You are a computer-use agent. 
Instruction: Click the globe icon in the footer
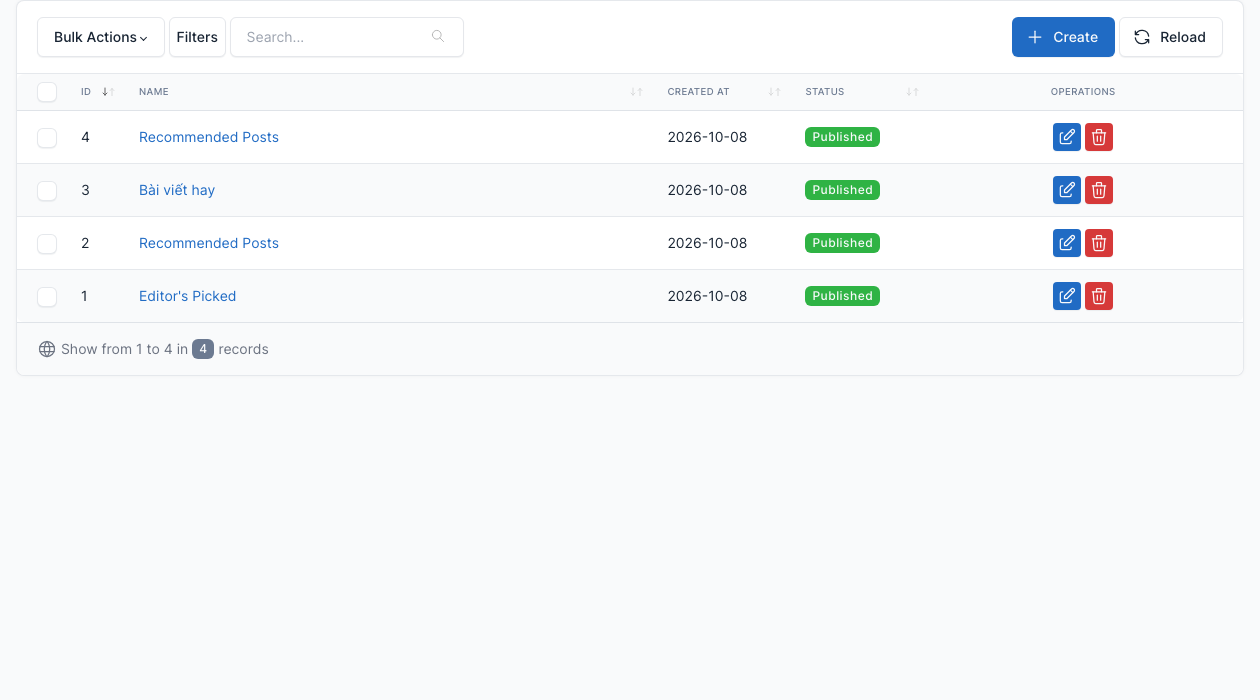coord(47,349)
